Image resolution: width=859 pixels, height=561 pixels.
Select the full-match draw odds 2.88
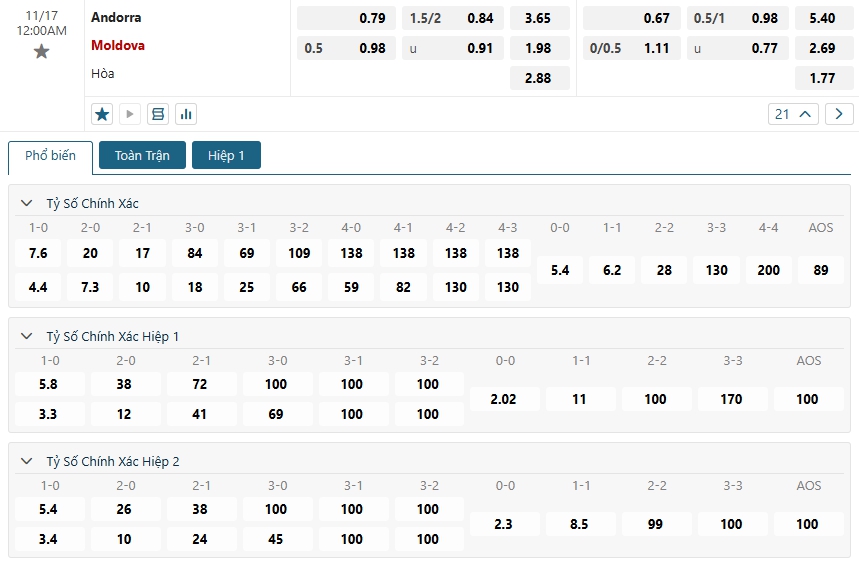pos(539,78)
